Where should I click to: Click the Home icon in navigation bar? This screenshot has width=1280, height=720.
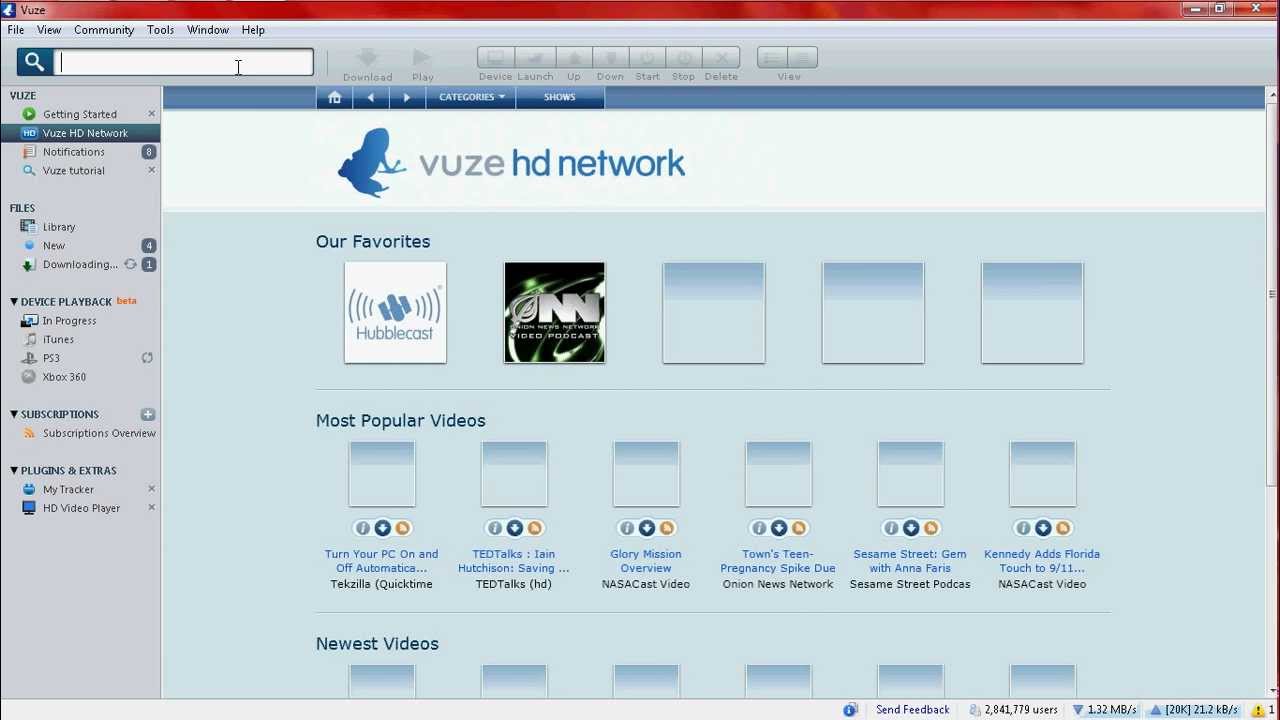pyautogui.click(x=335, y=97)
